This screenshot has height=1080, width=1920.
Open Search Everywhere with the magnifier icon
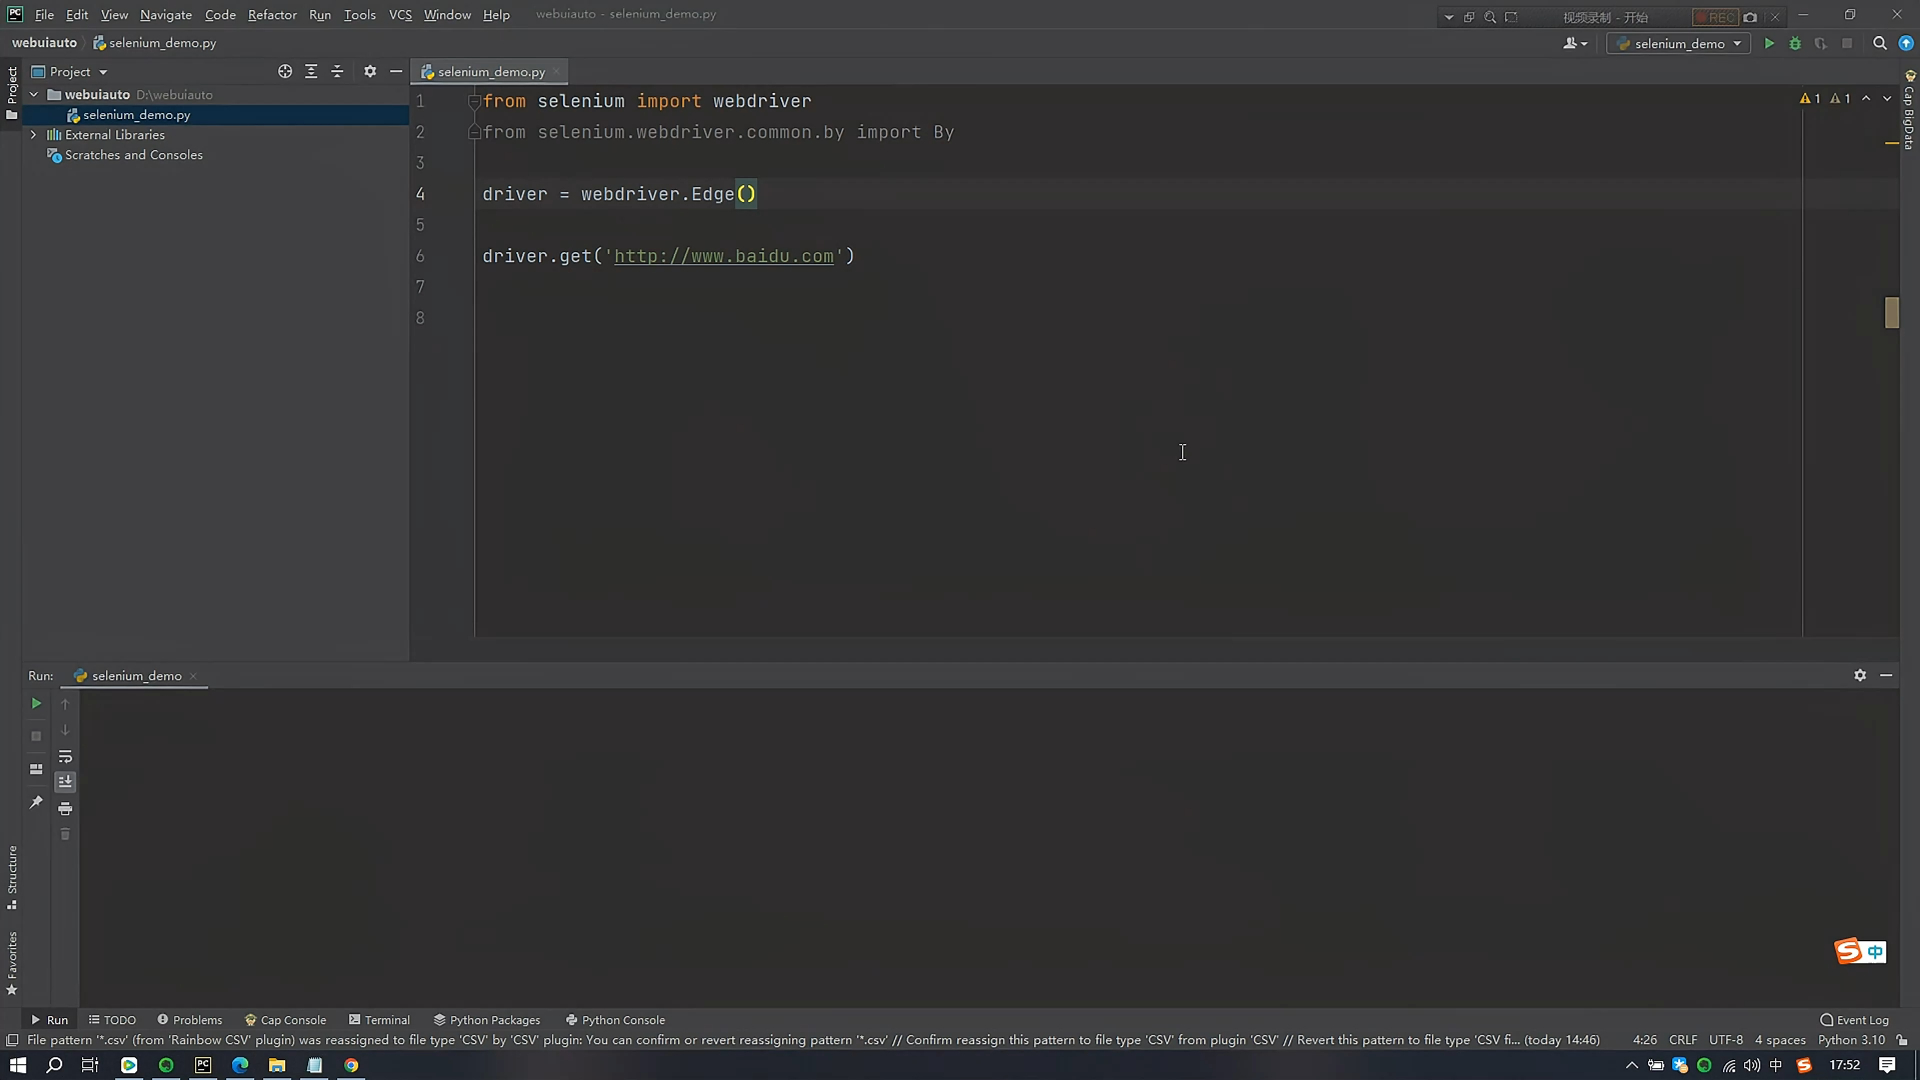1879,44
